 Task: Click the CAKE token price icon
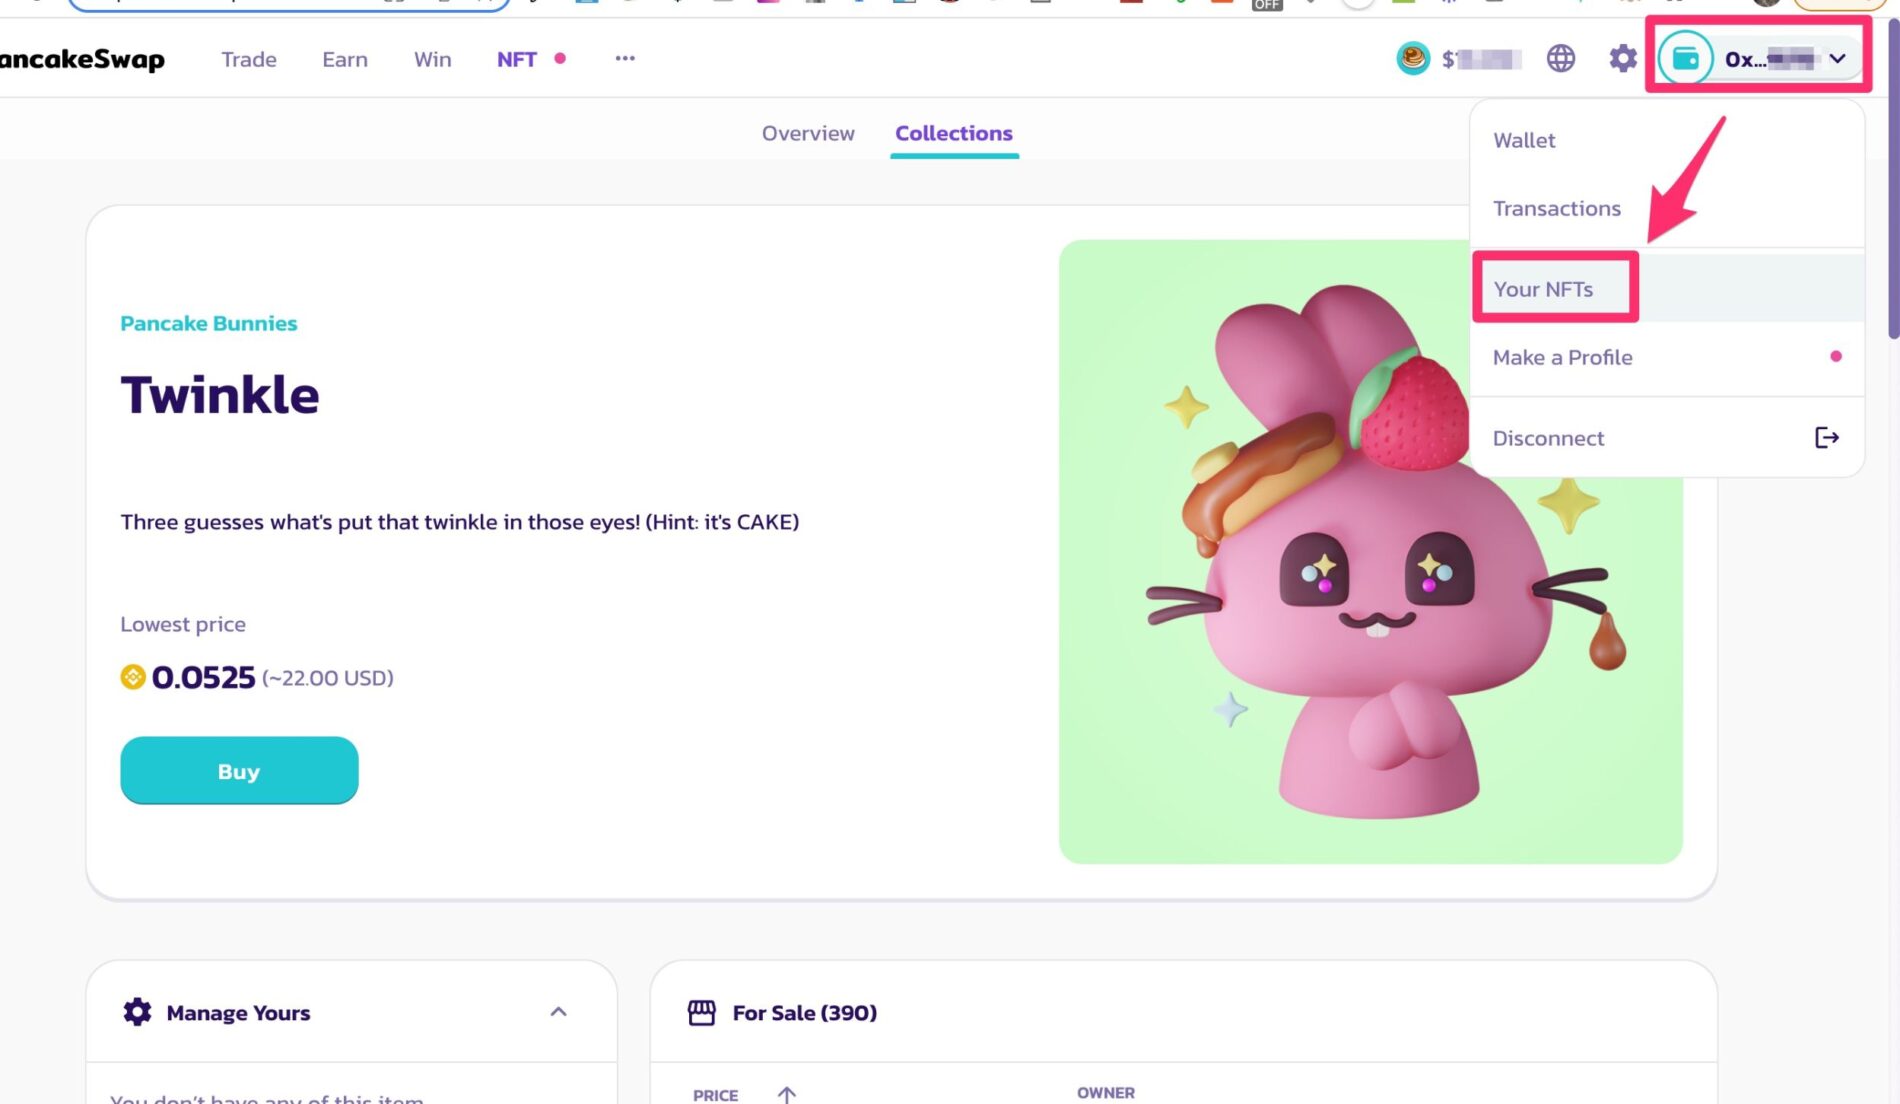click(1412, 59)
